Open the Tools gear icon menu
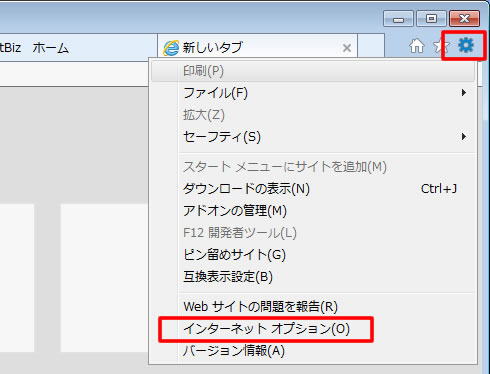The width and height of the screenshot is (490, 374). pos(466,45)
